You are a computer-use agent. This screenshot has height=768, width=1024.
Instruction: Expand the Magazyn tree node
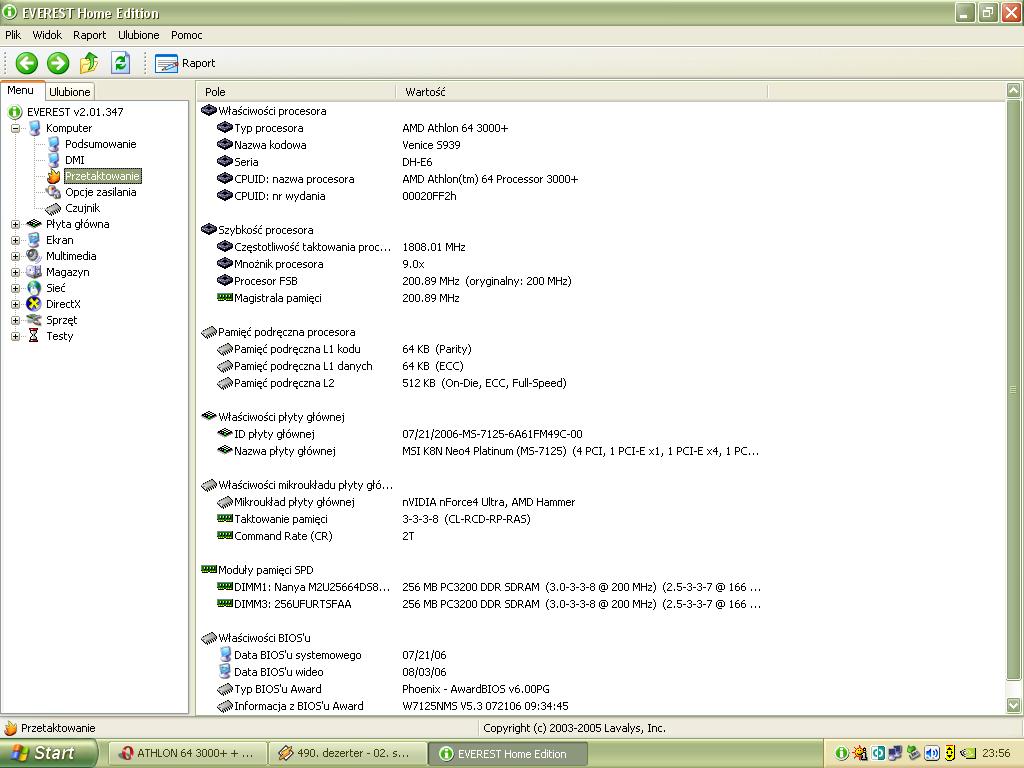pos(15,272)
